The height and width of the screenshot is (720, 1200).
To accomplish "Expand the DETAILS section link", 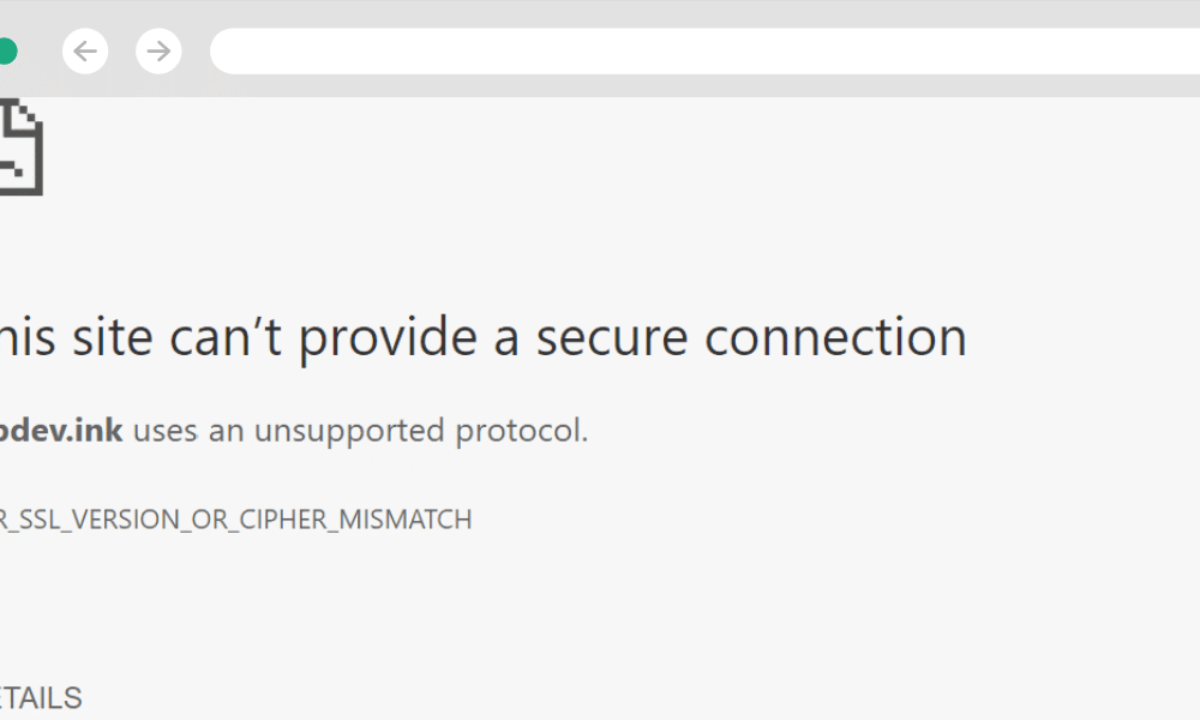I will 41,697.
